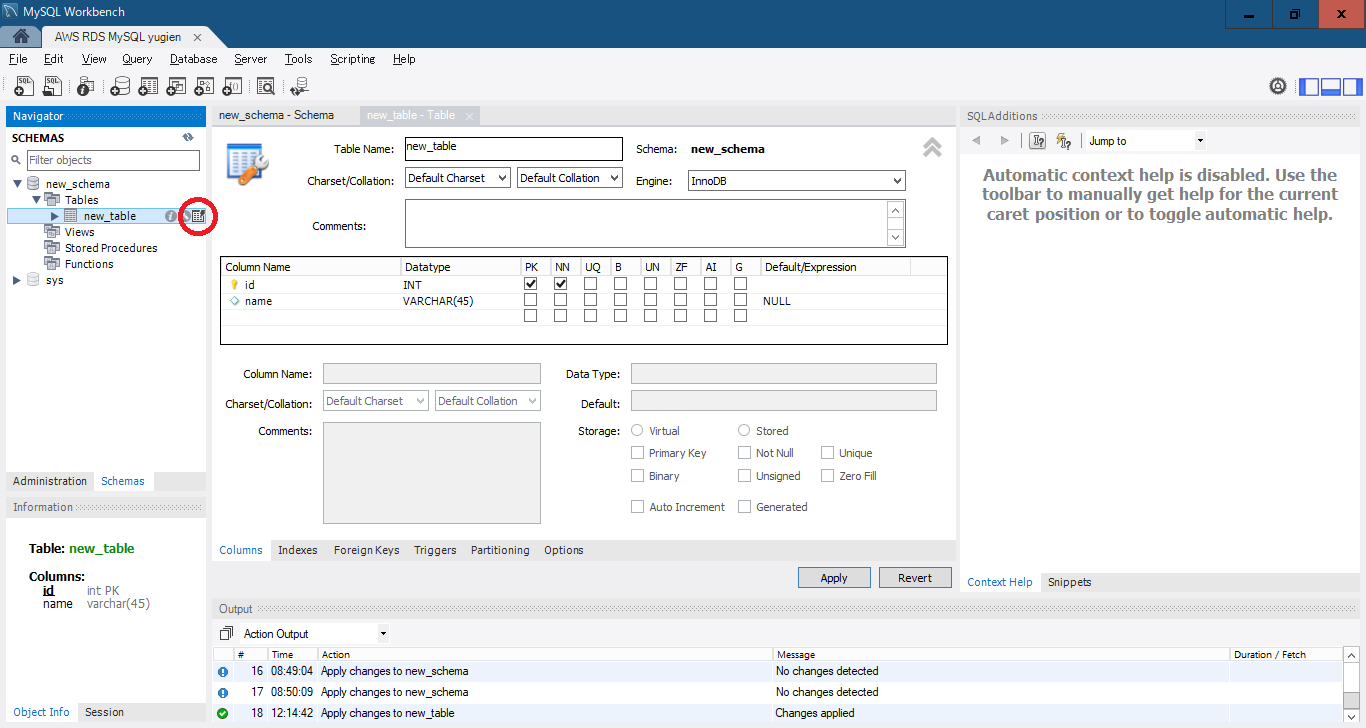The image size is (1366, 728).
Task: Switch to the Snippets tab
Action: (1069, 582)
